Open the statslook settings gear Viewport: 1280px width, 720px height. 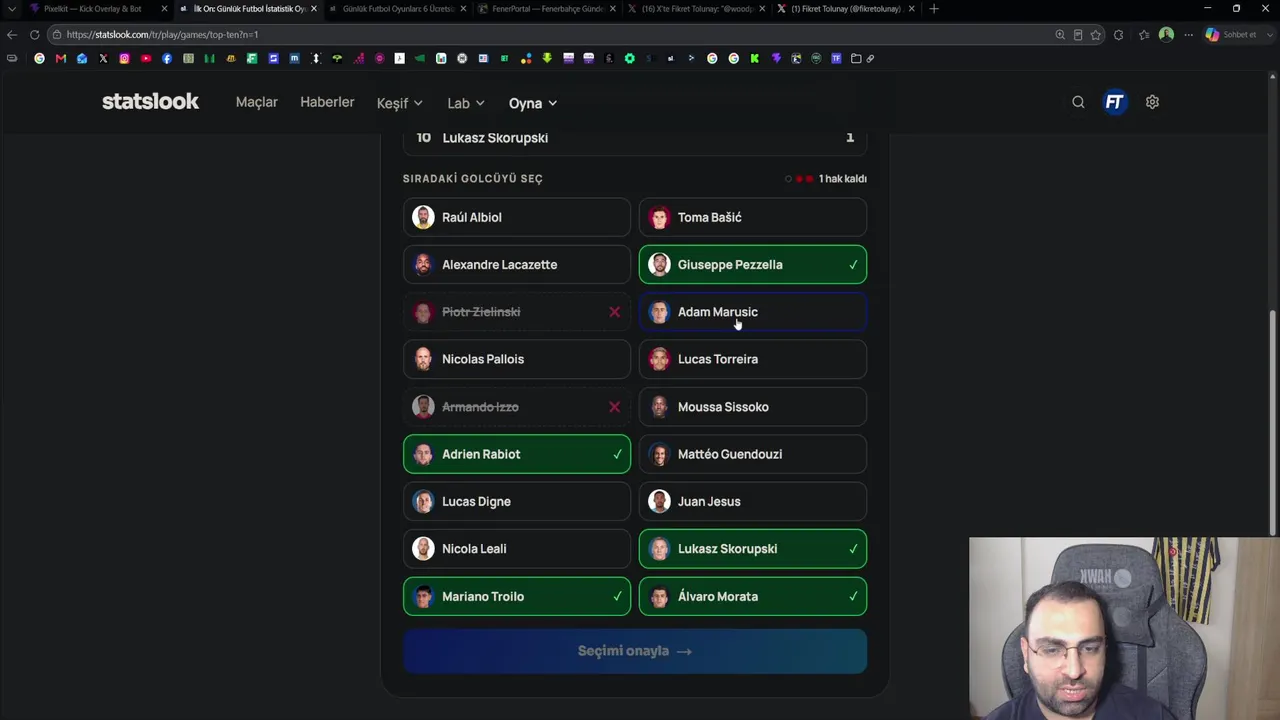coord(1152,102)
